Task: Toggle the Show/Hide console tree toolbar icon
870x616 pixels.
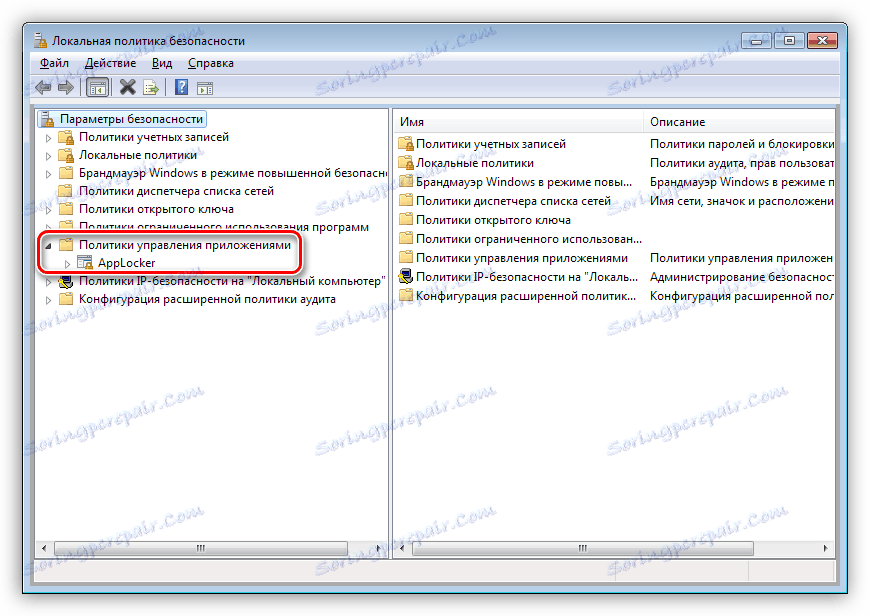Action: click(x=96, y=87)
